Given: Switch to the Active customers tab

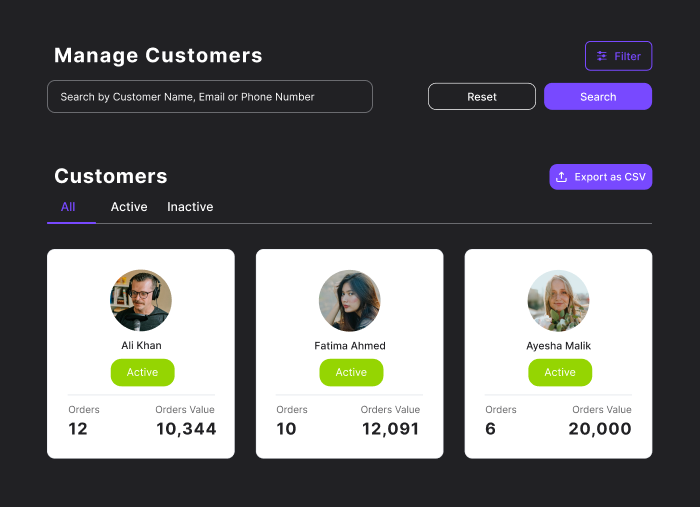Looking at the screenshot, I should (x=129, y=207).
